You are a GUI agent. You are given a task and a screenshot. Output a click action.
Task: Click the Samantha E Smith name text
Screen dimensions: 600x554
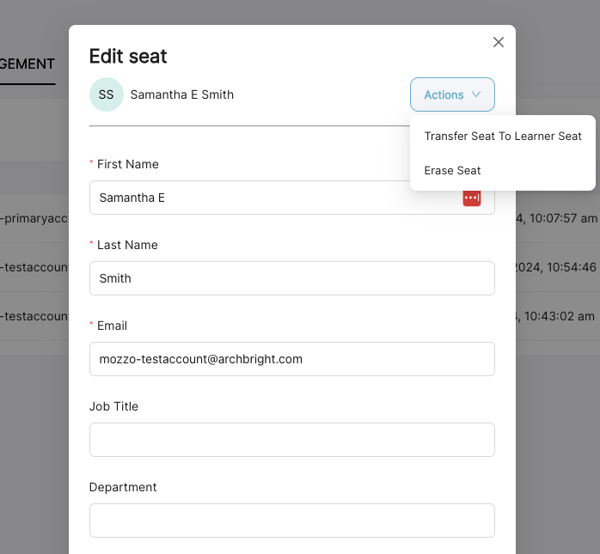[182, 95]
